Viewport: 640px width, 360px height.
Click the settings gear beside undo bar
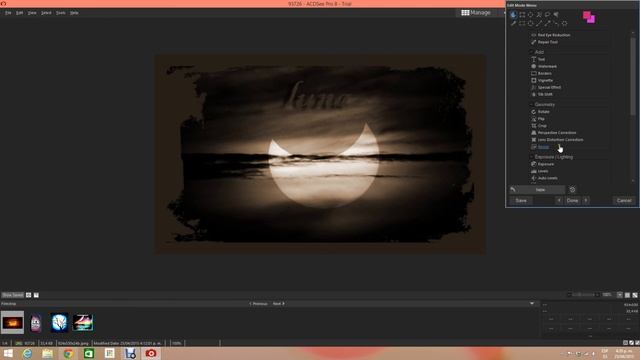click(572, 190)
